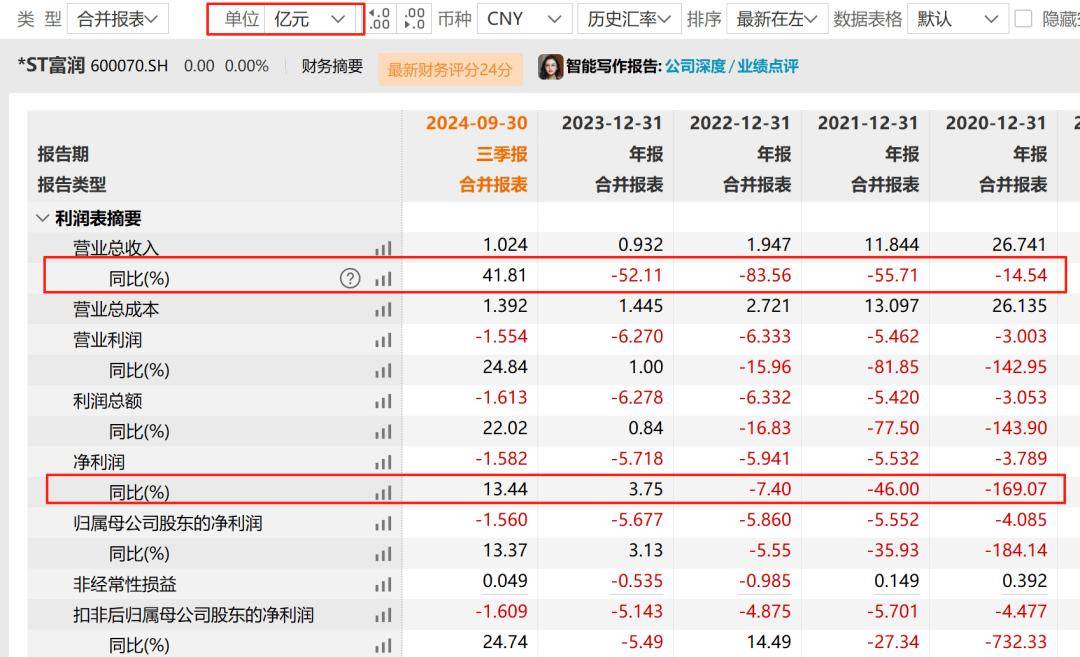Collapse the 利润表摘要 section
The width and height of the screenshot is (1080, 657).
coord(42,215)
